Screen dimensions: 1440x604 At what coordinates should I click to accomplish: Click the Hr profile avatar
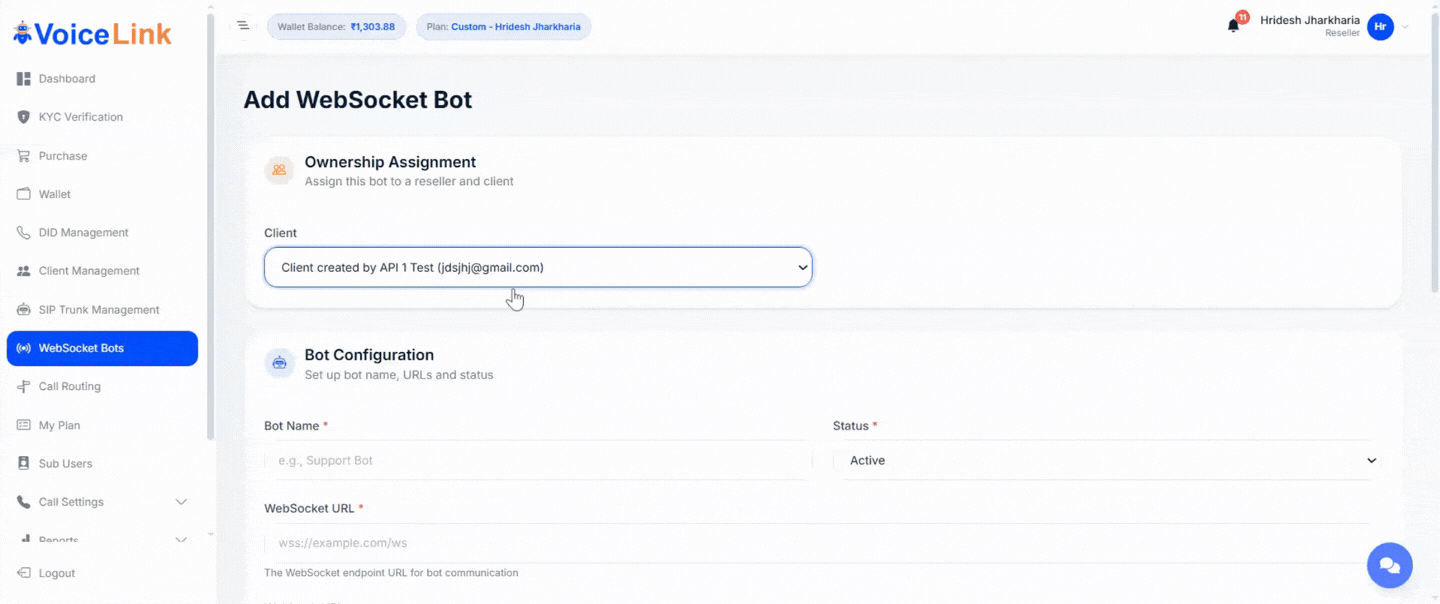click(1381, 27)
